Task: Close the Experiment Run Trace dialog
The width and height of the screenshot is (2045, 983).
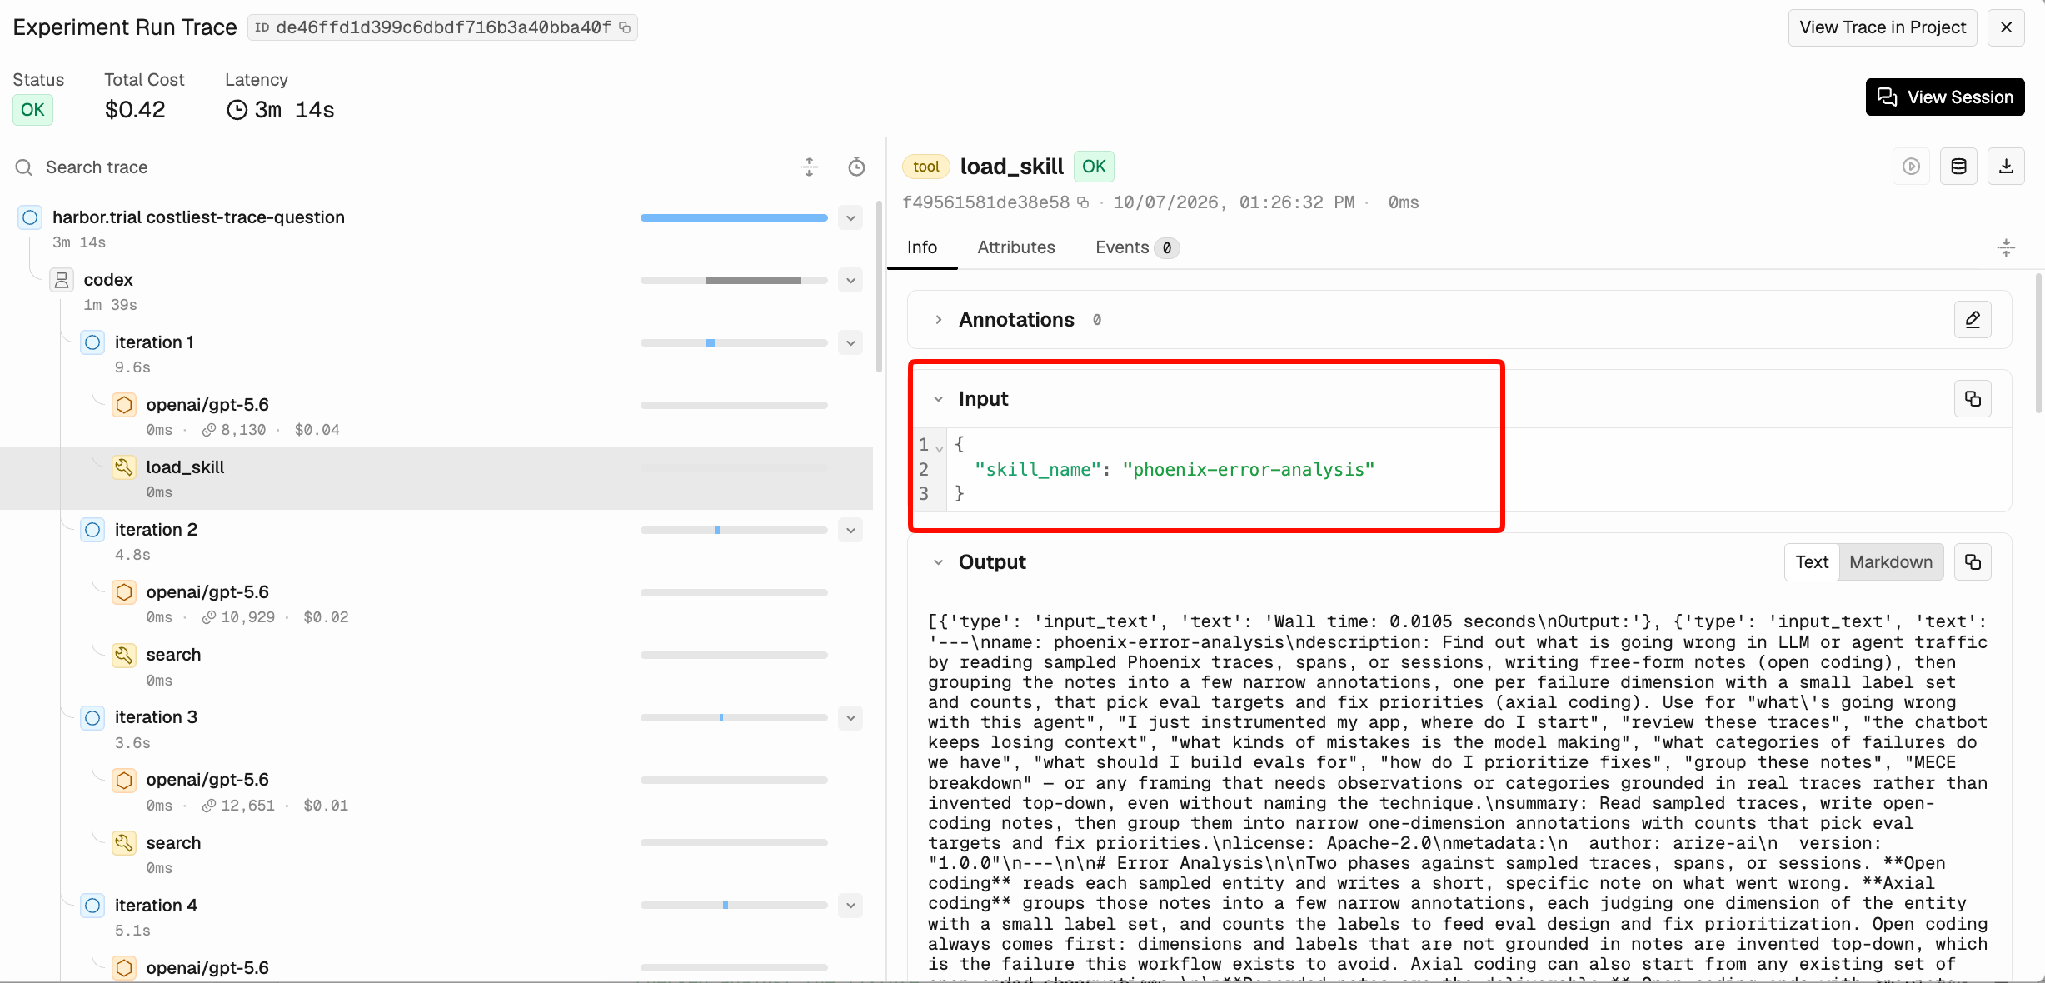Action: 2006,27
